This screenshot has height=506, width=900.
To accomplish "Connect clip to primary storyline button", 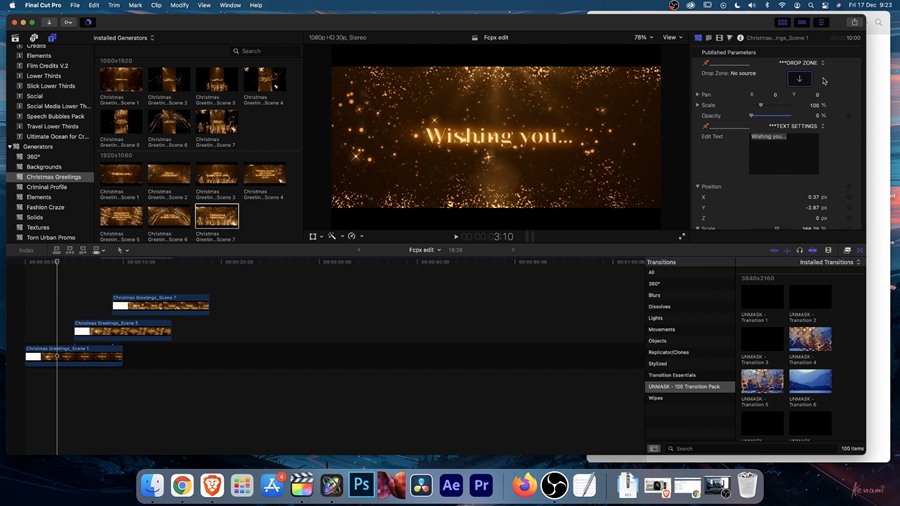I will pyautogui.click(x=56, y=251).
